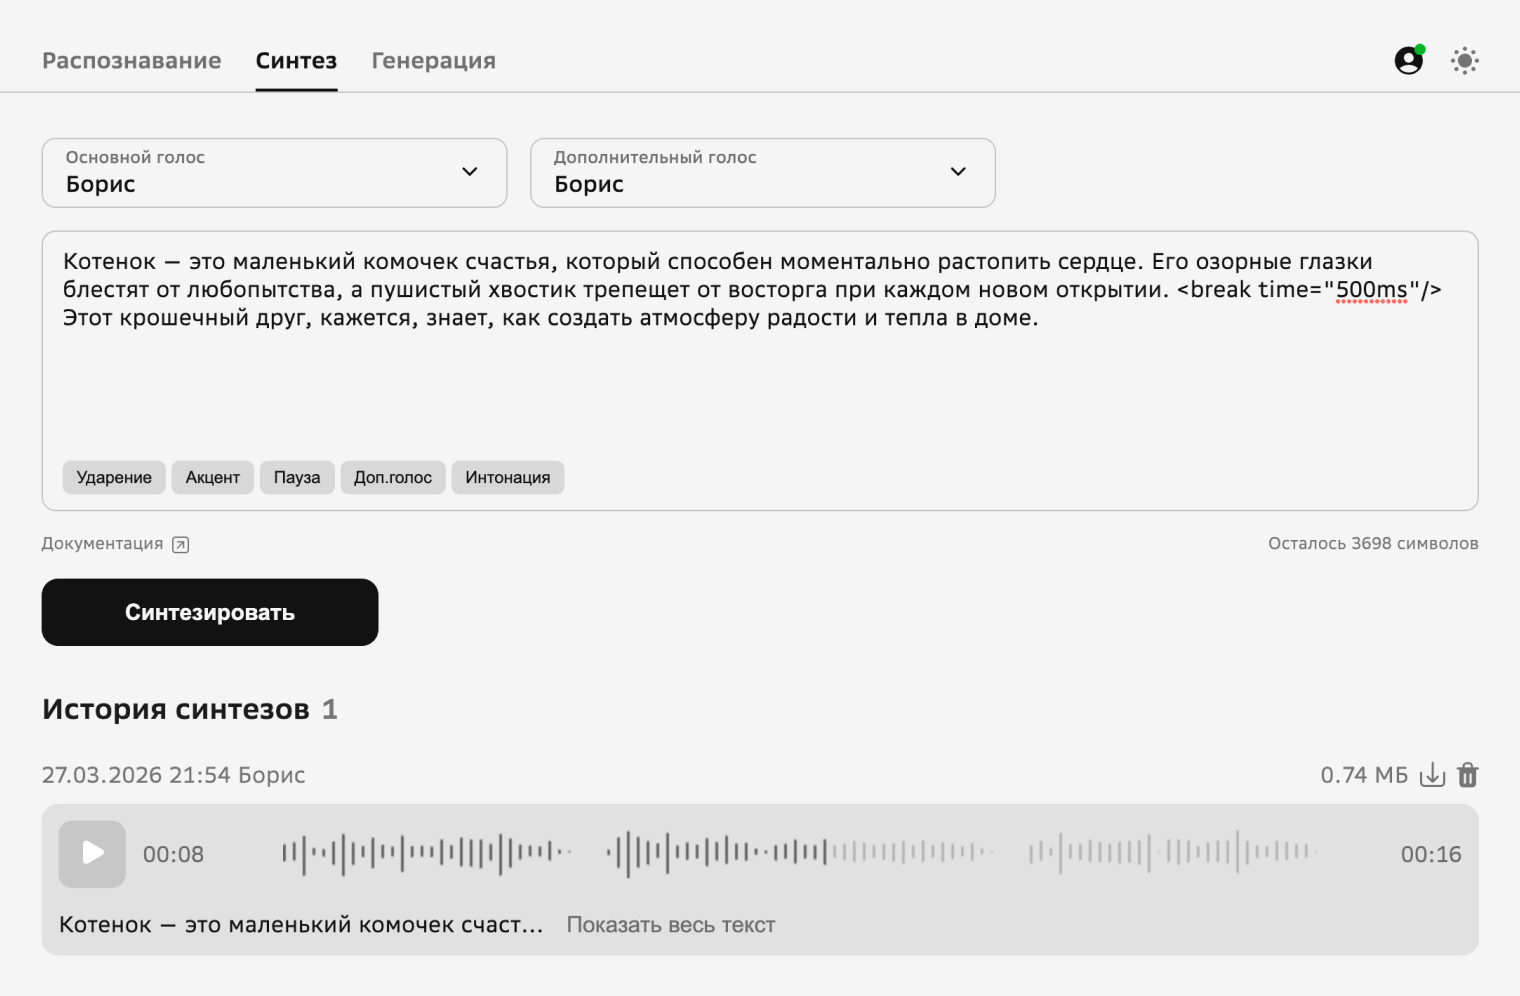Click the 00:08 current time label
Image resolution: width=1520 pixels, height=996 pixels.
pyautogui.click(x=173, y=854)
